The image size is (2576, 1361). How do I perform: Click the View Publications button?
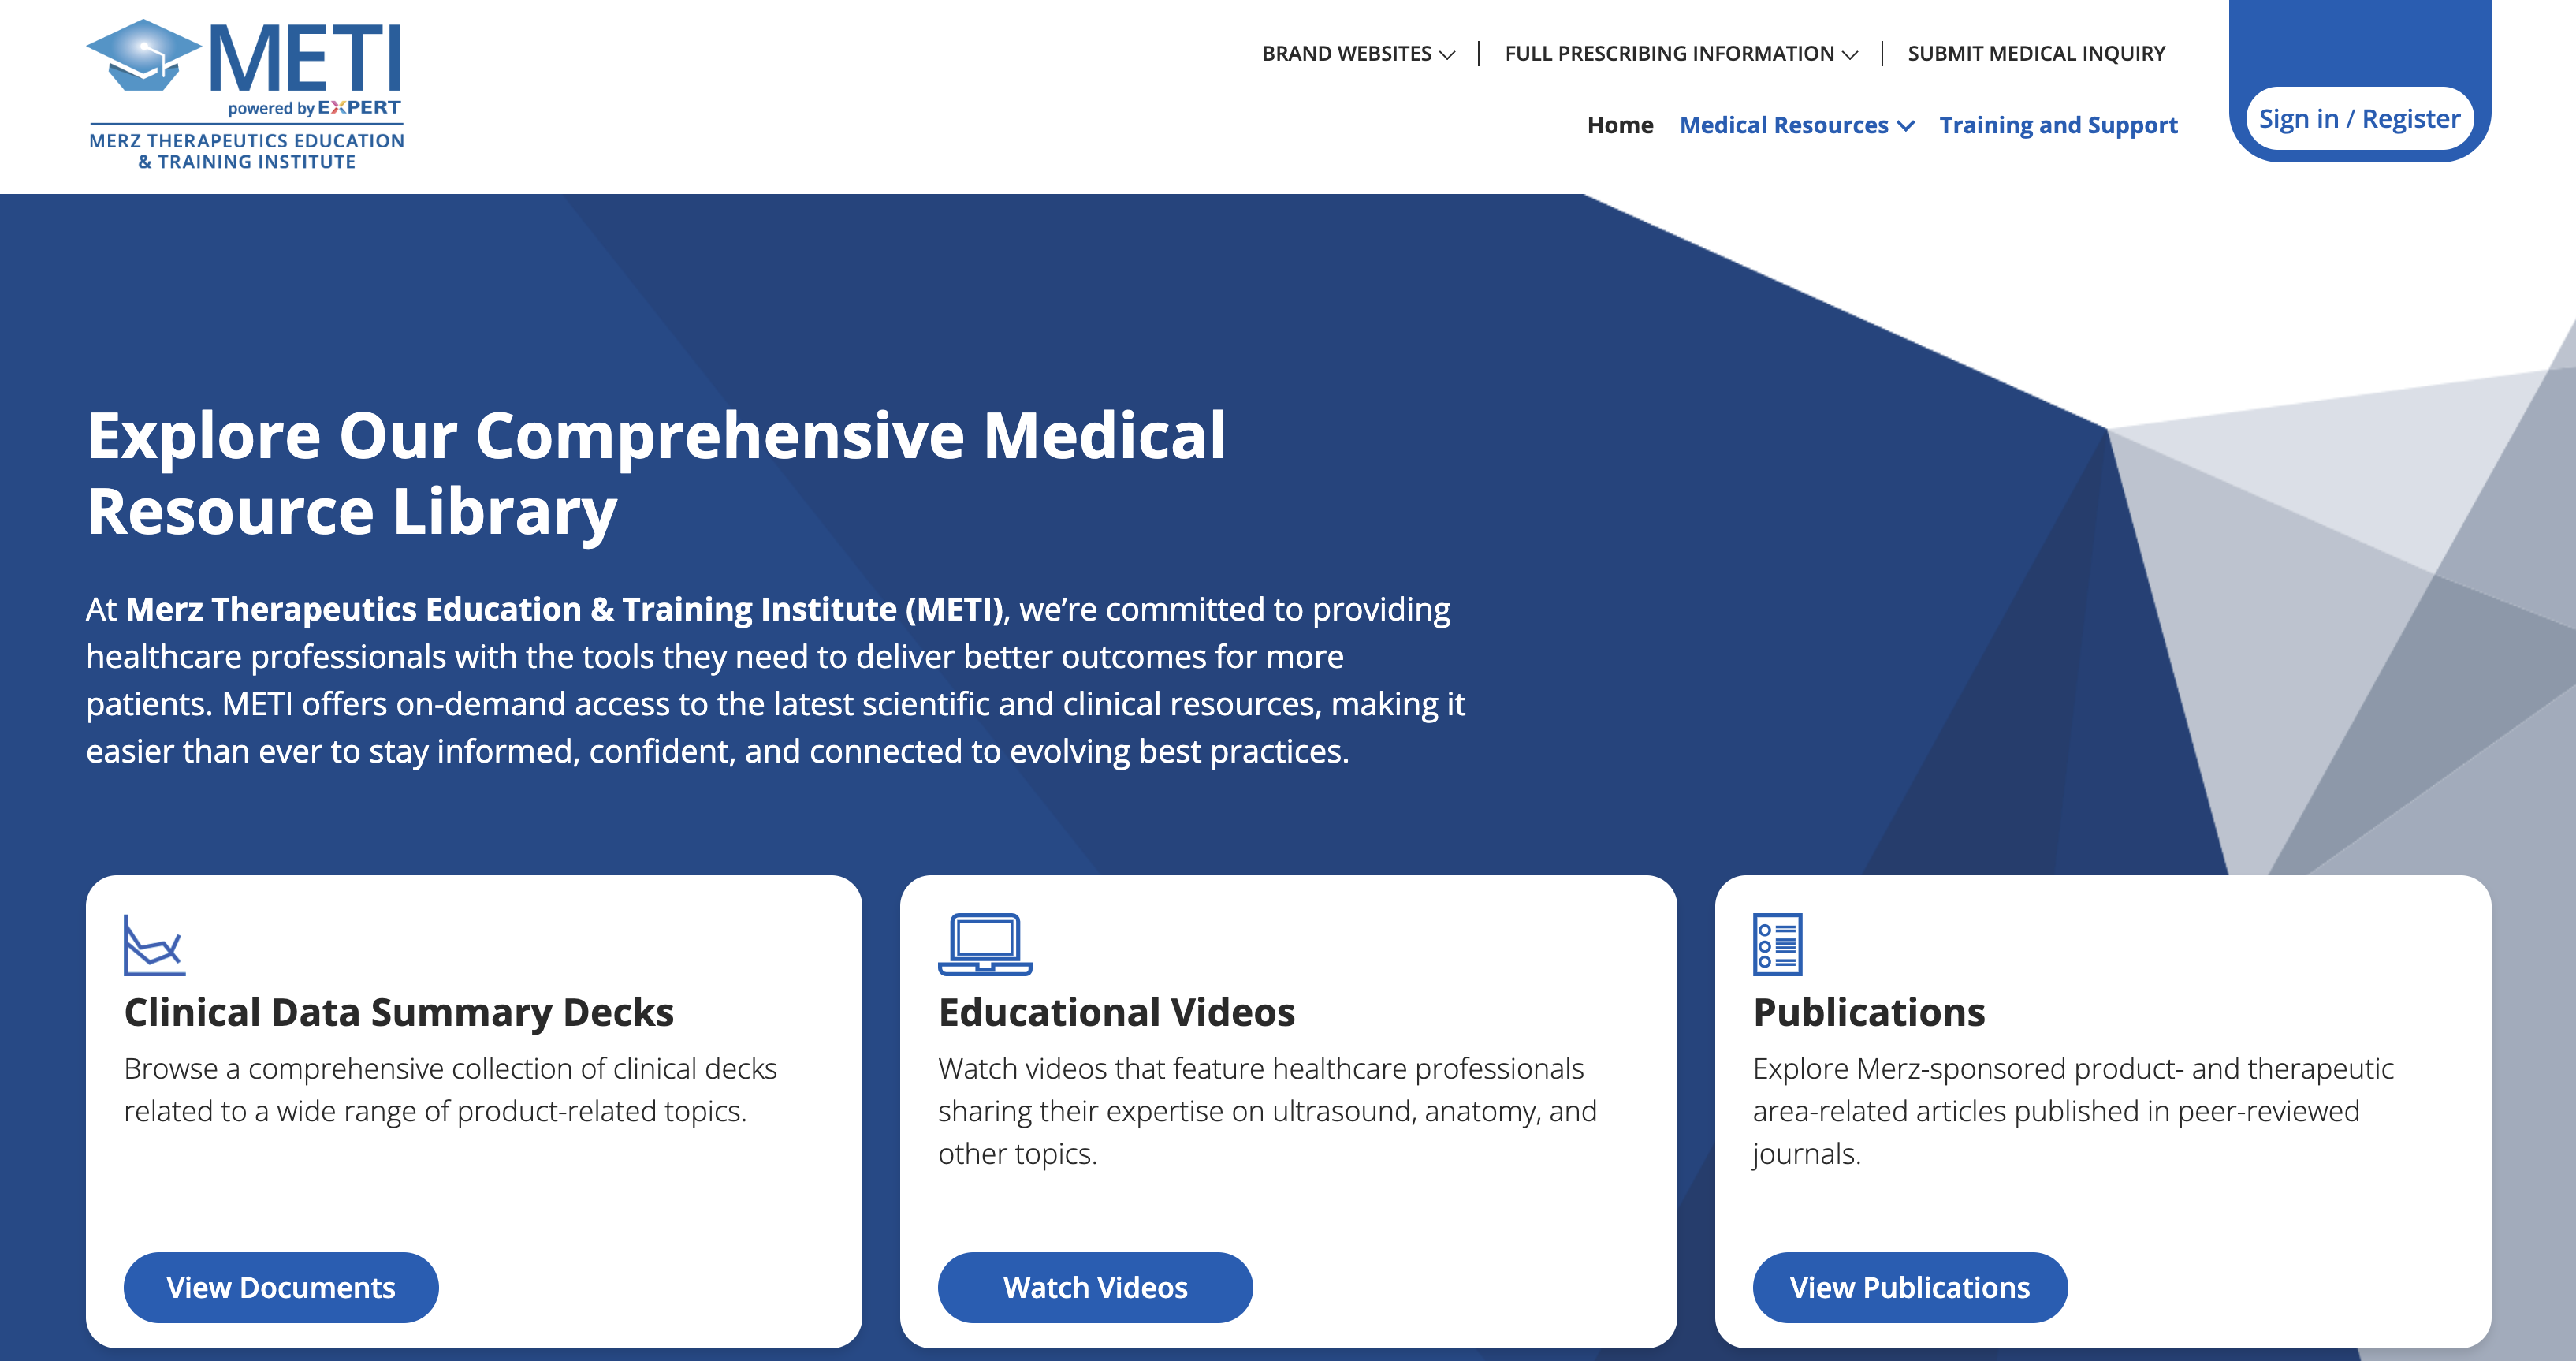pyautogui.click(x=1910, y=1287)
